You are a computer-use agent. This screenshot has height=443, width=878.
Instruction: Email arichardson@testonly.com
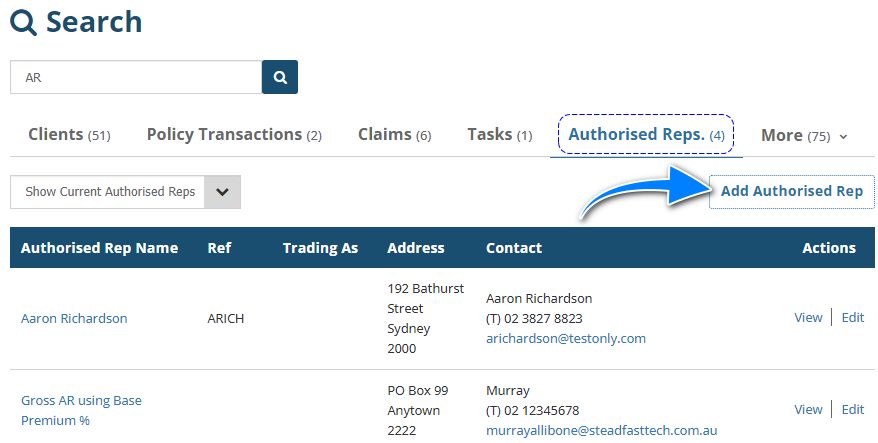click(x=566, y=339)
